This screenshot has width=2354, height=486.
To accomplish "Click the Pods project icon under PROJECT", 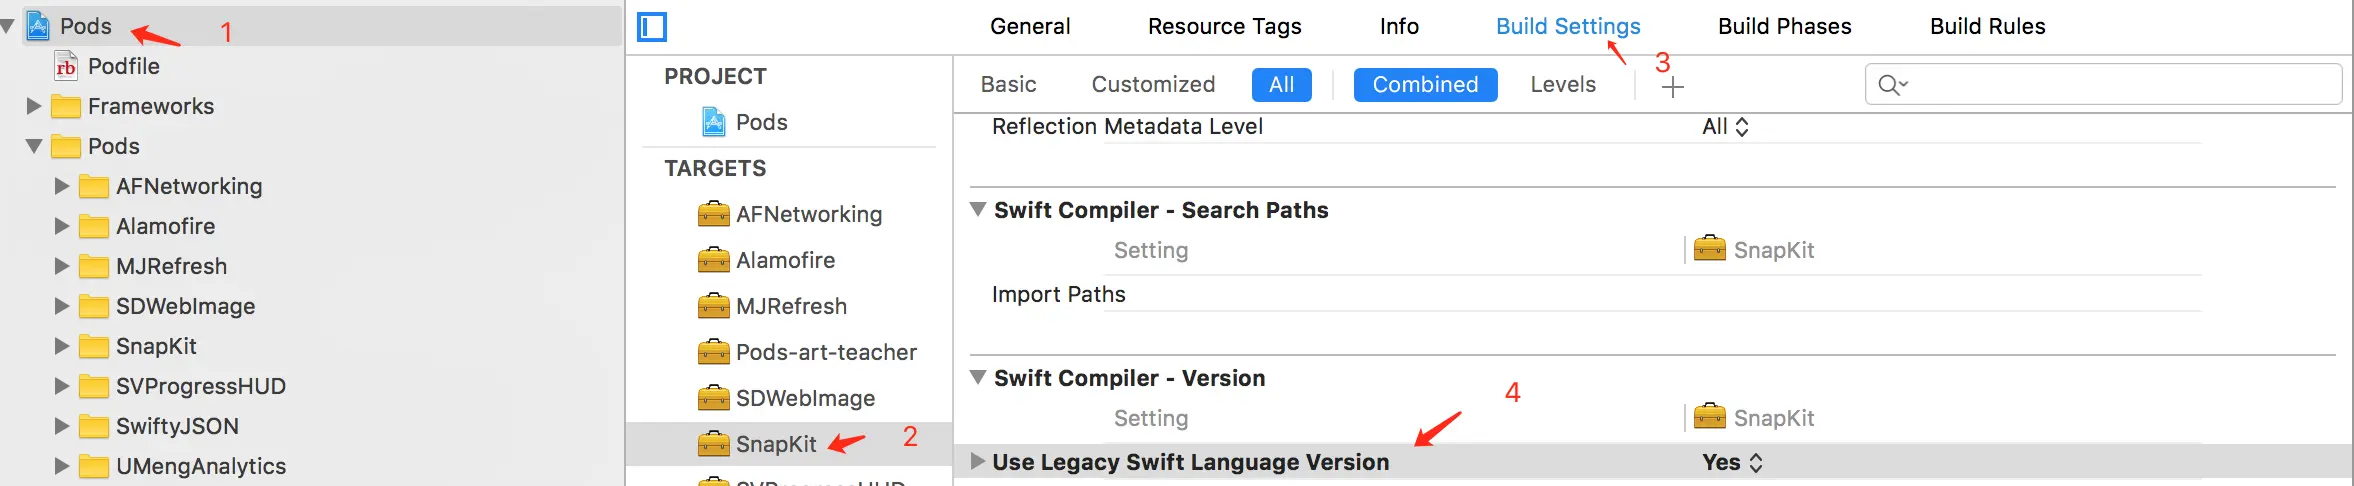I will coord(713,122).
